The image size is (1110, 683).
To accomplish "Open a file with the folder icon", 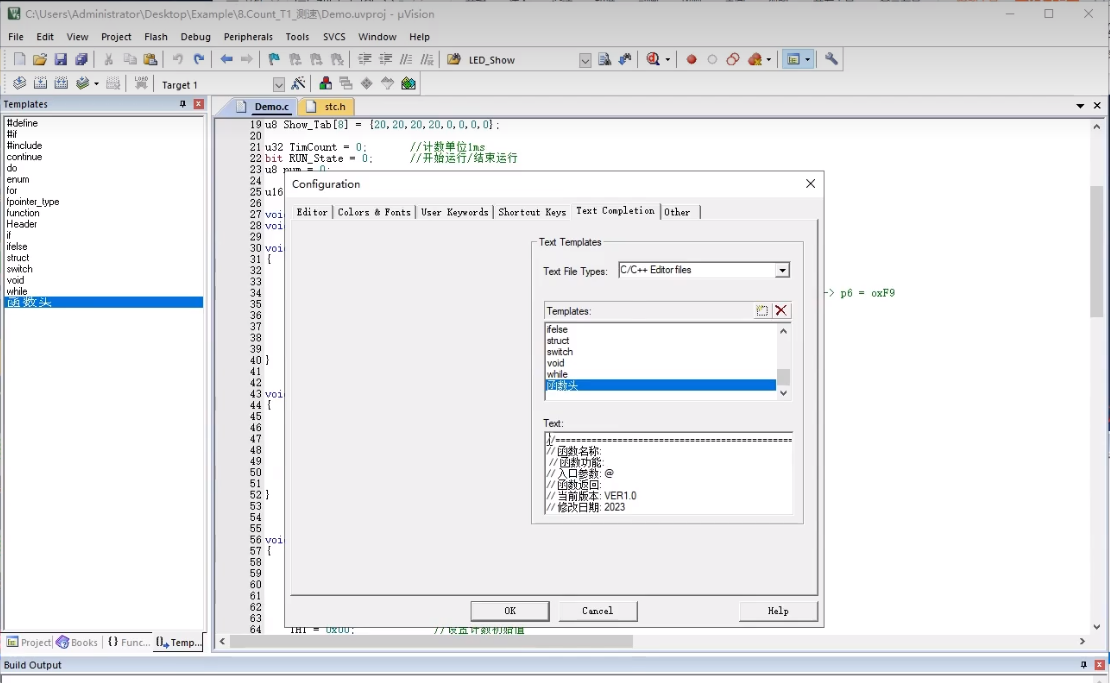I will pyautogui.click(x=40, y=59).
